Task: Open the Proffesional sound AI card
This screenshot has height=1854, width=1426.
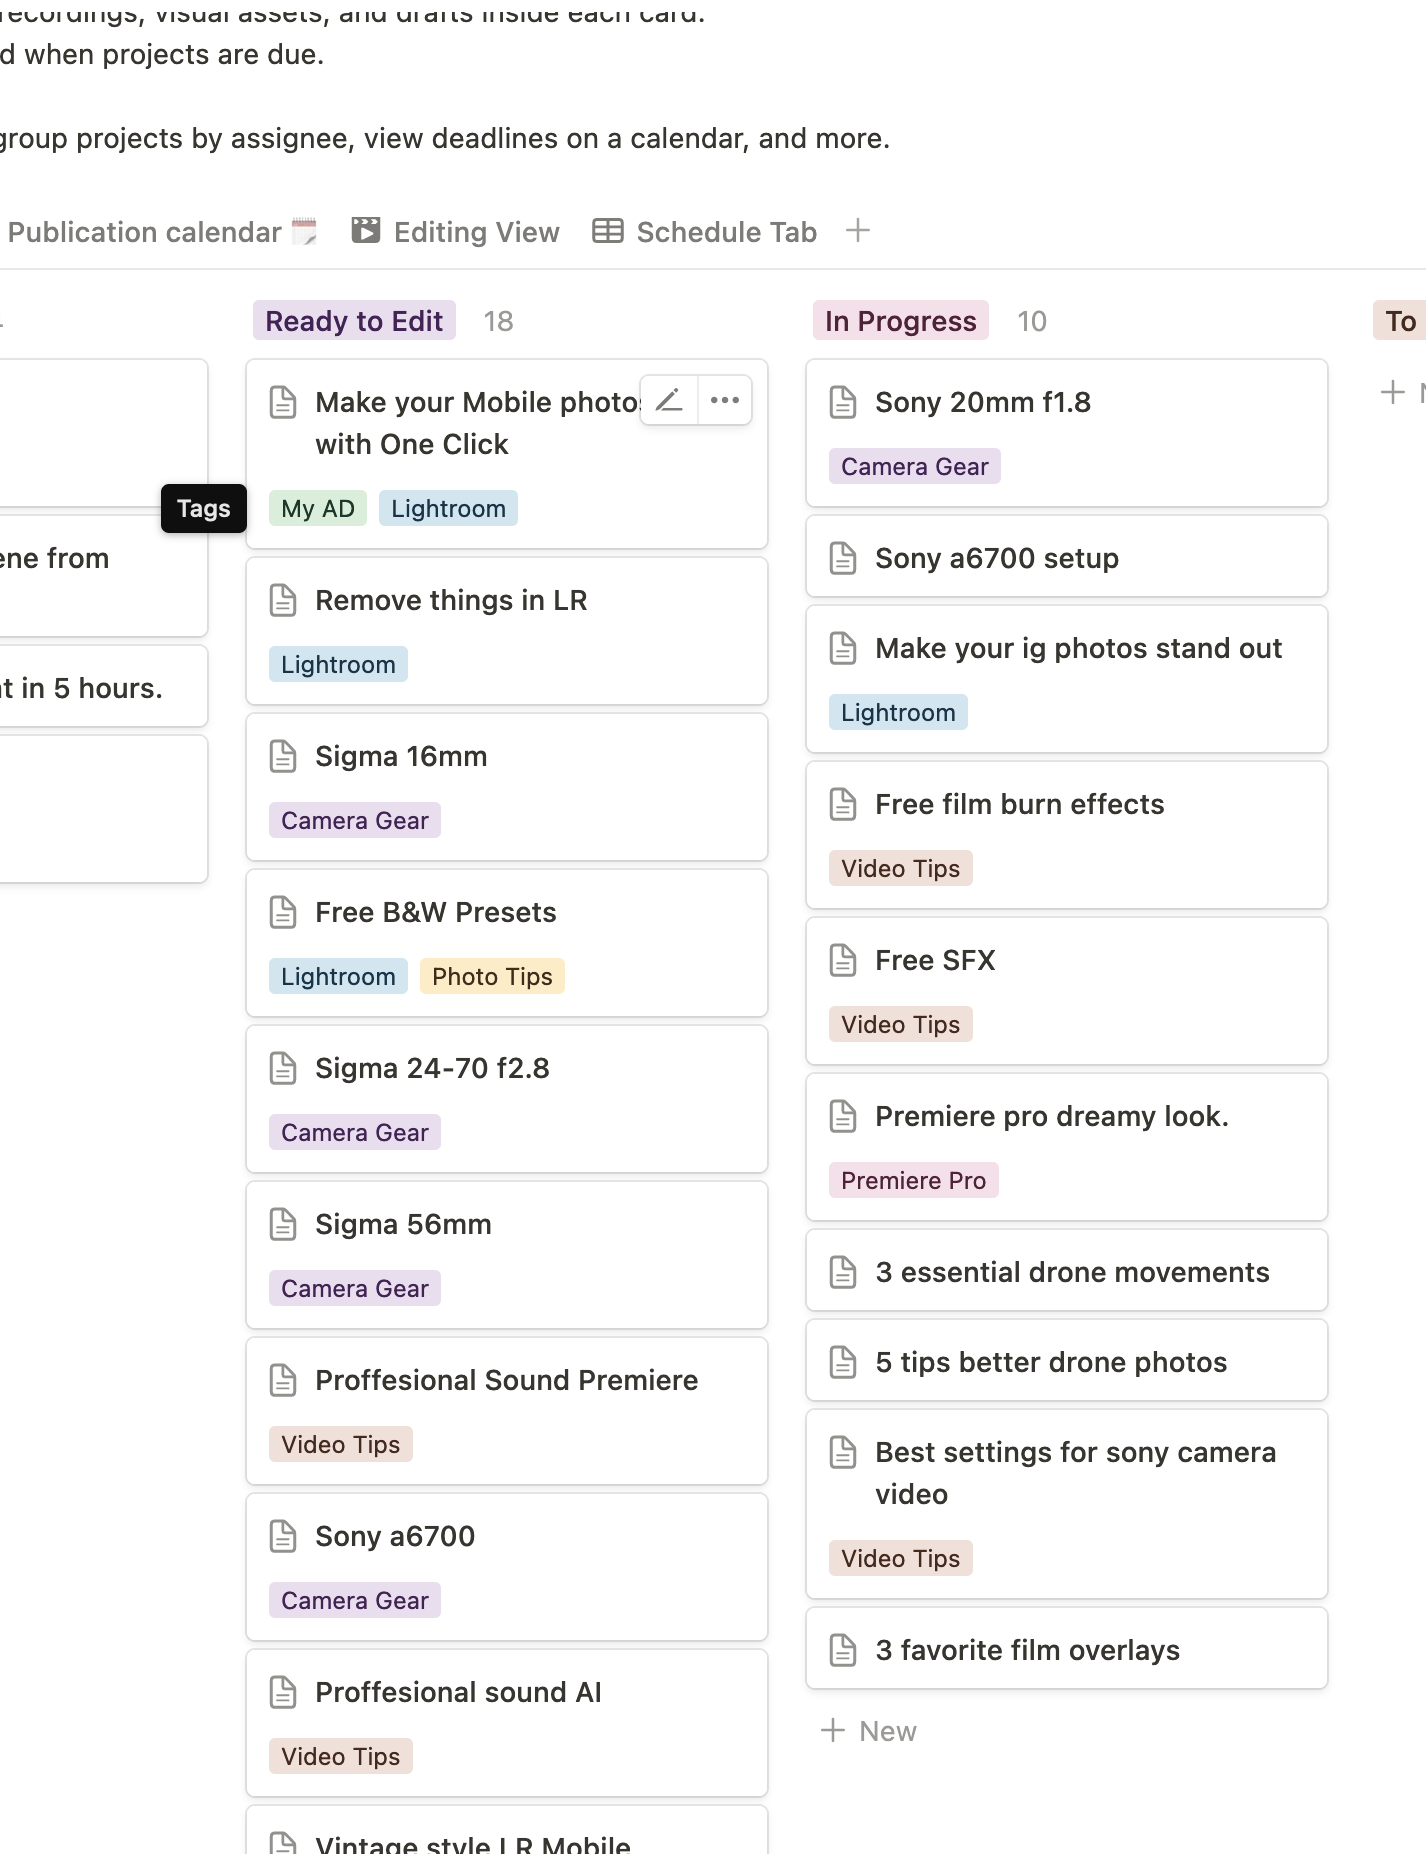Action: 458,1693
